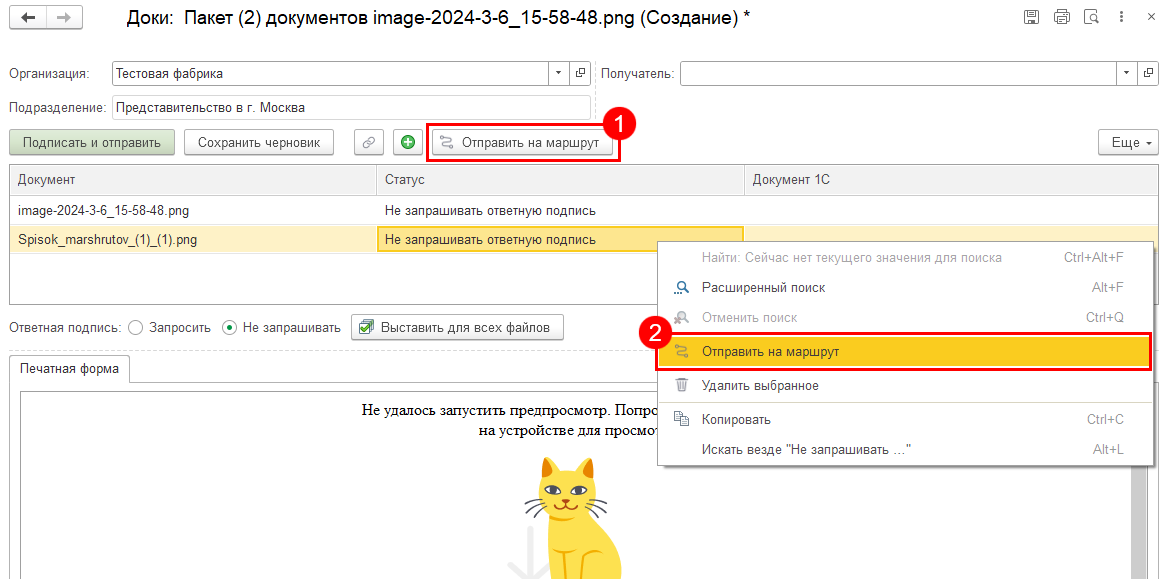Screen dimensions: 1169x579
Task: Click the back navigation arrow
Action: (28, 18)
